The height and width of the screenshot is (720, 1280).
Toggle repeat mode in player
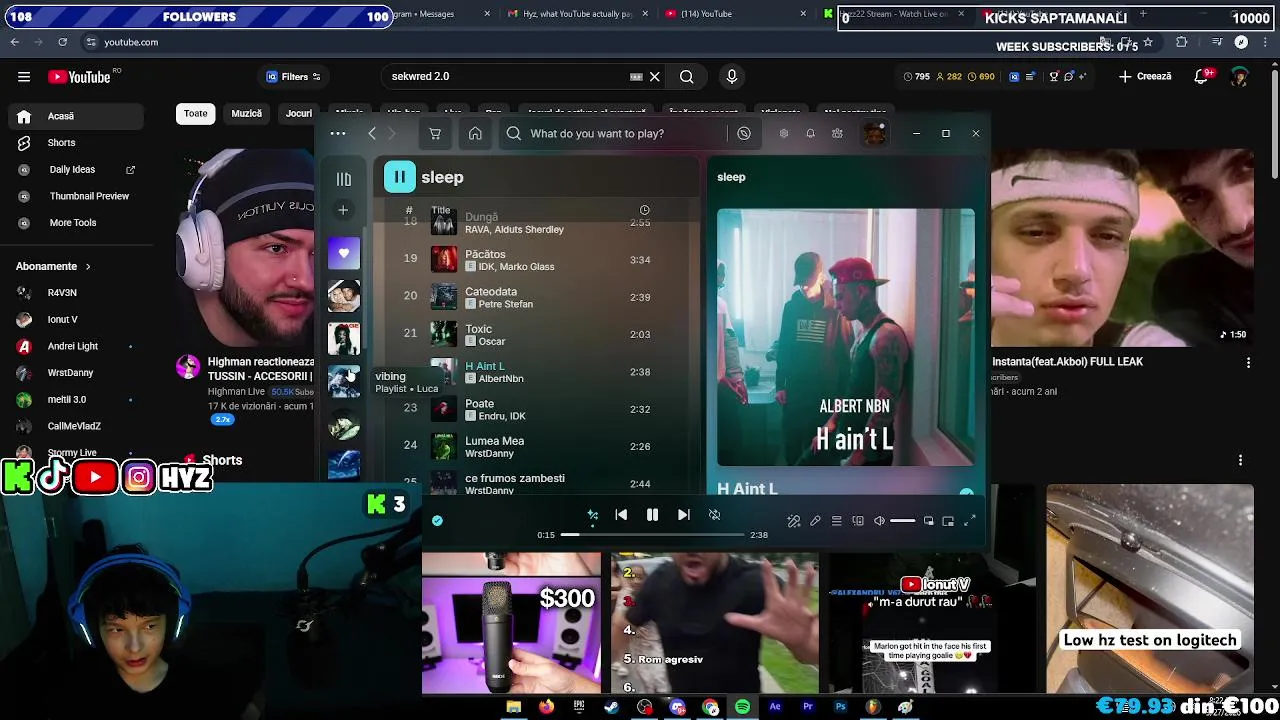[714, 515]
